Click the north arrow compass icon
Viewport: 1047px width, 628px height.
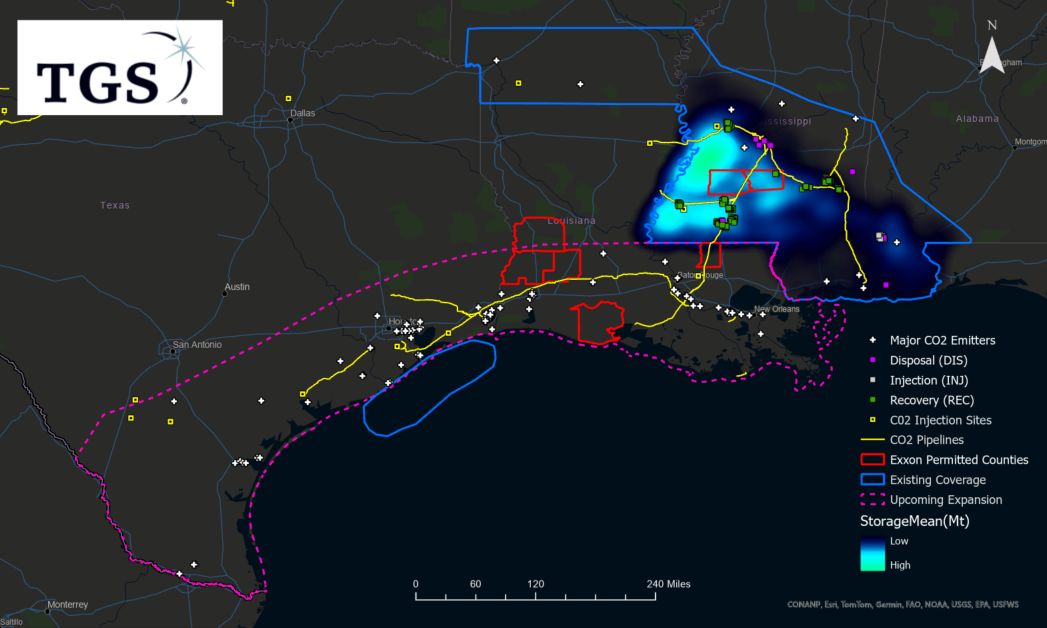pos(991,56)
